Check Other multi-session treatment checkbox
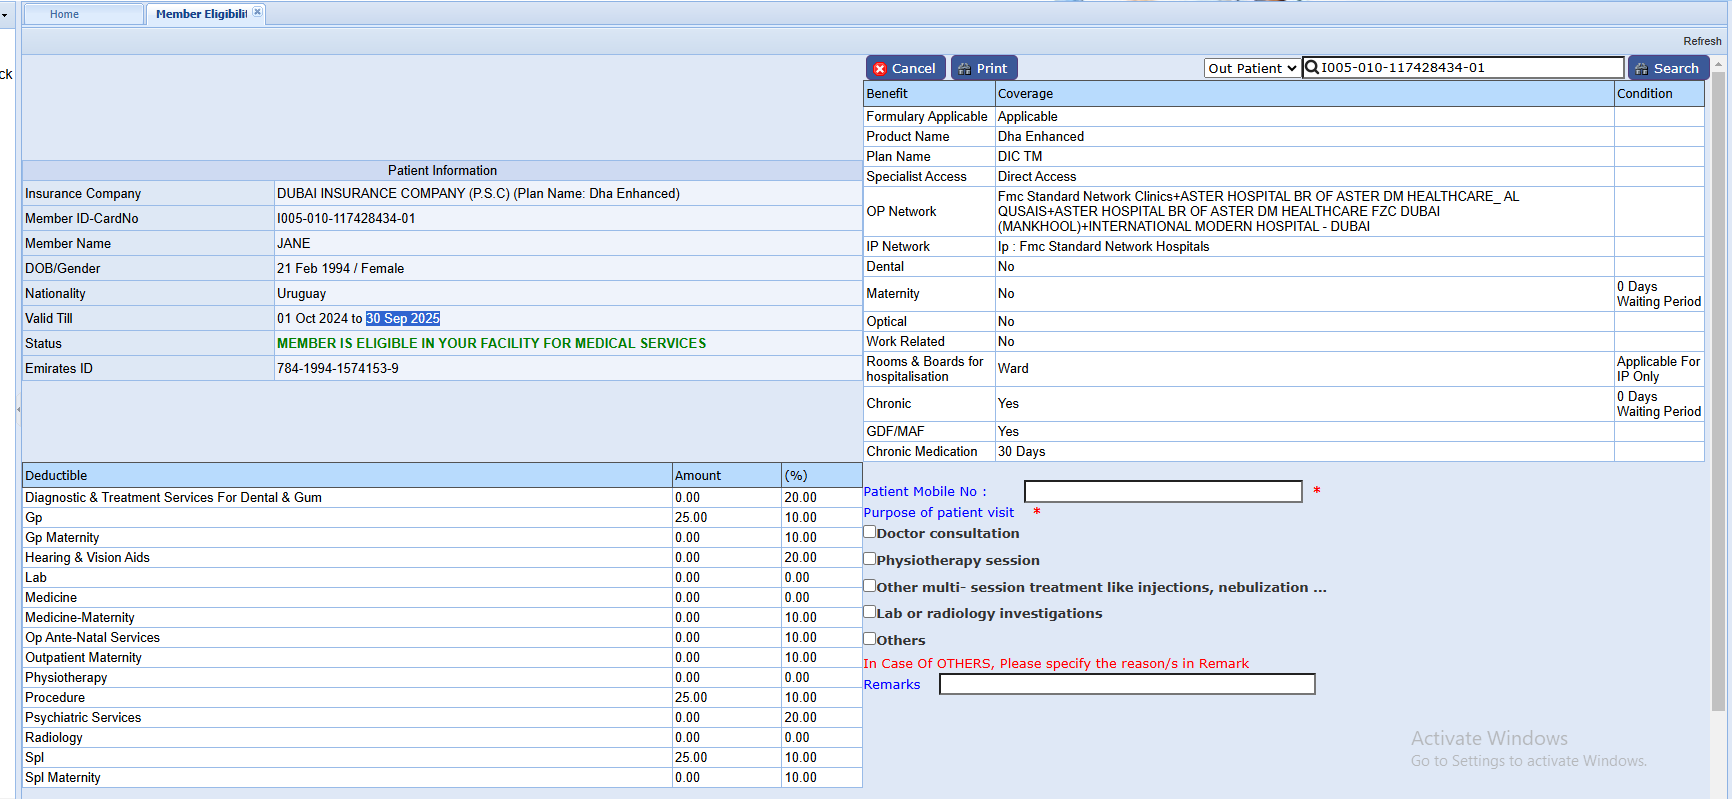Screen dimensions: 1732x799 [x=870, y=586]
